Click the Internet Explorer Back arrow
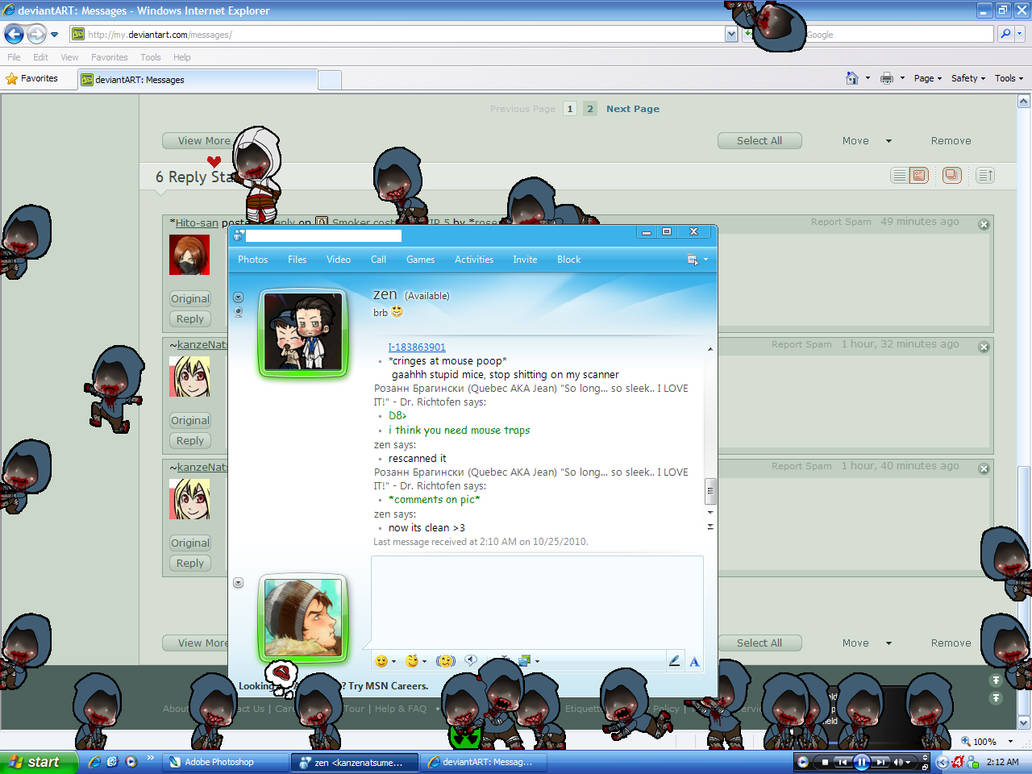1032x774 pixels. click(14, 34)
